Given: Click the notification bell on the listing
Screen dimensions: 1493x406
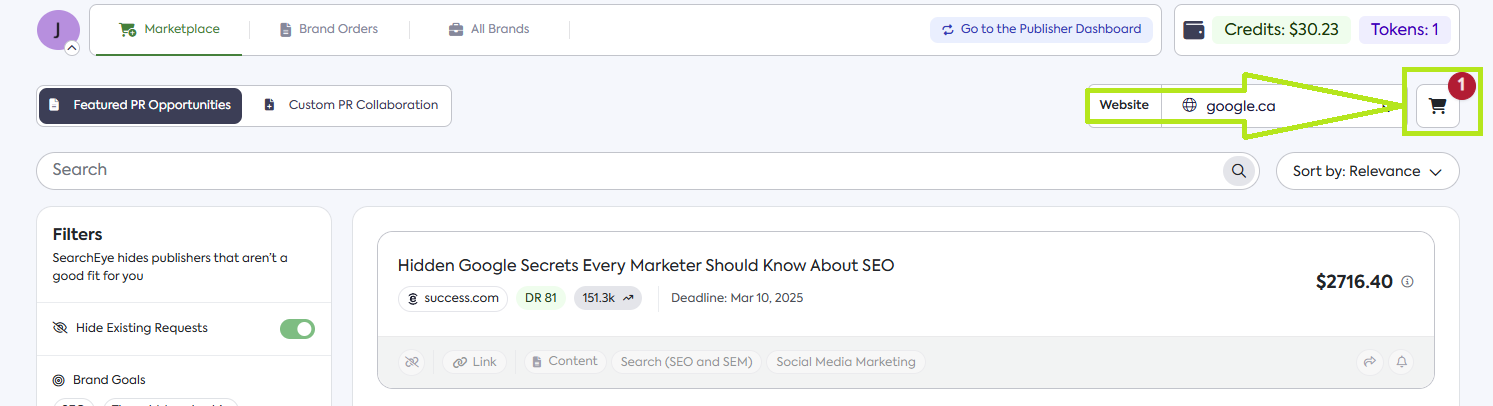Looking at the screenshot, I should pyautogui.click(x=1402, y=362).
